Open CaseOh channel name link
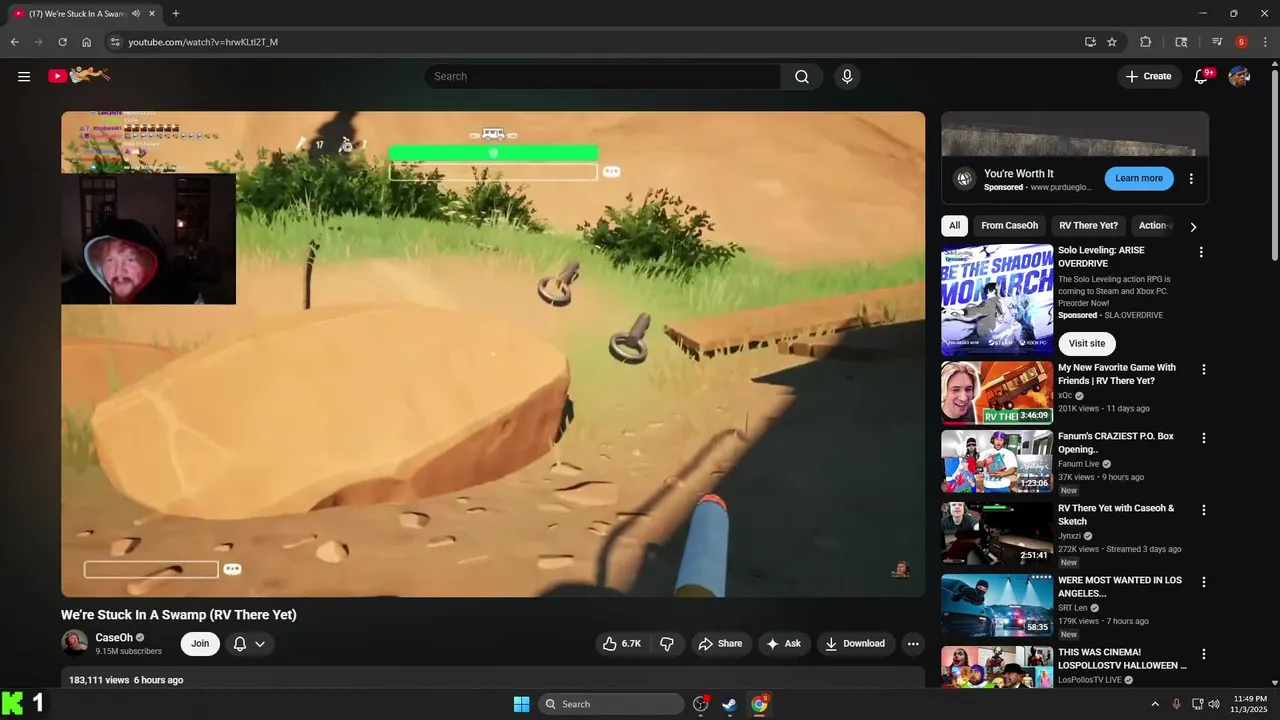 point(114,638)
